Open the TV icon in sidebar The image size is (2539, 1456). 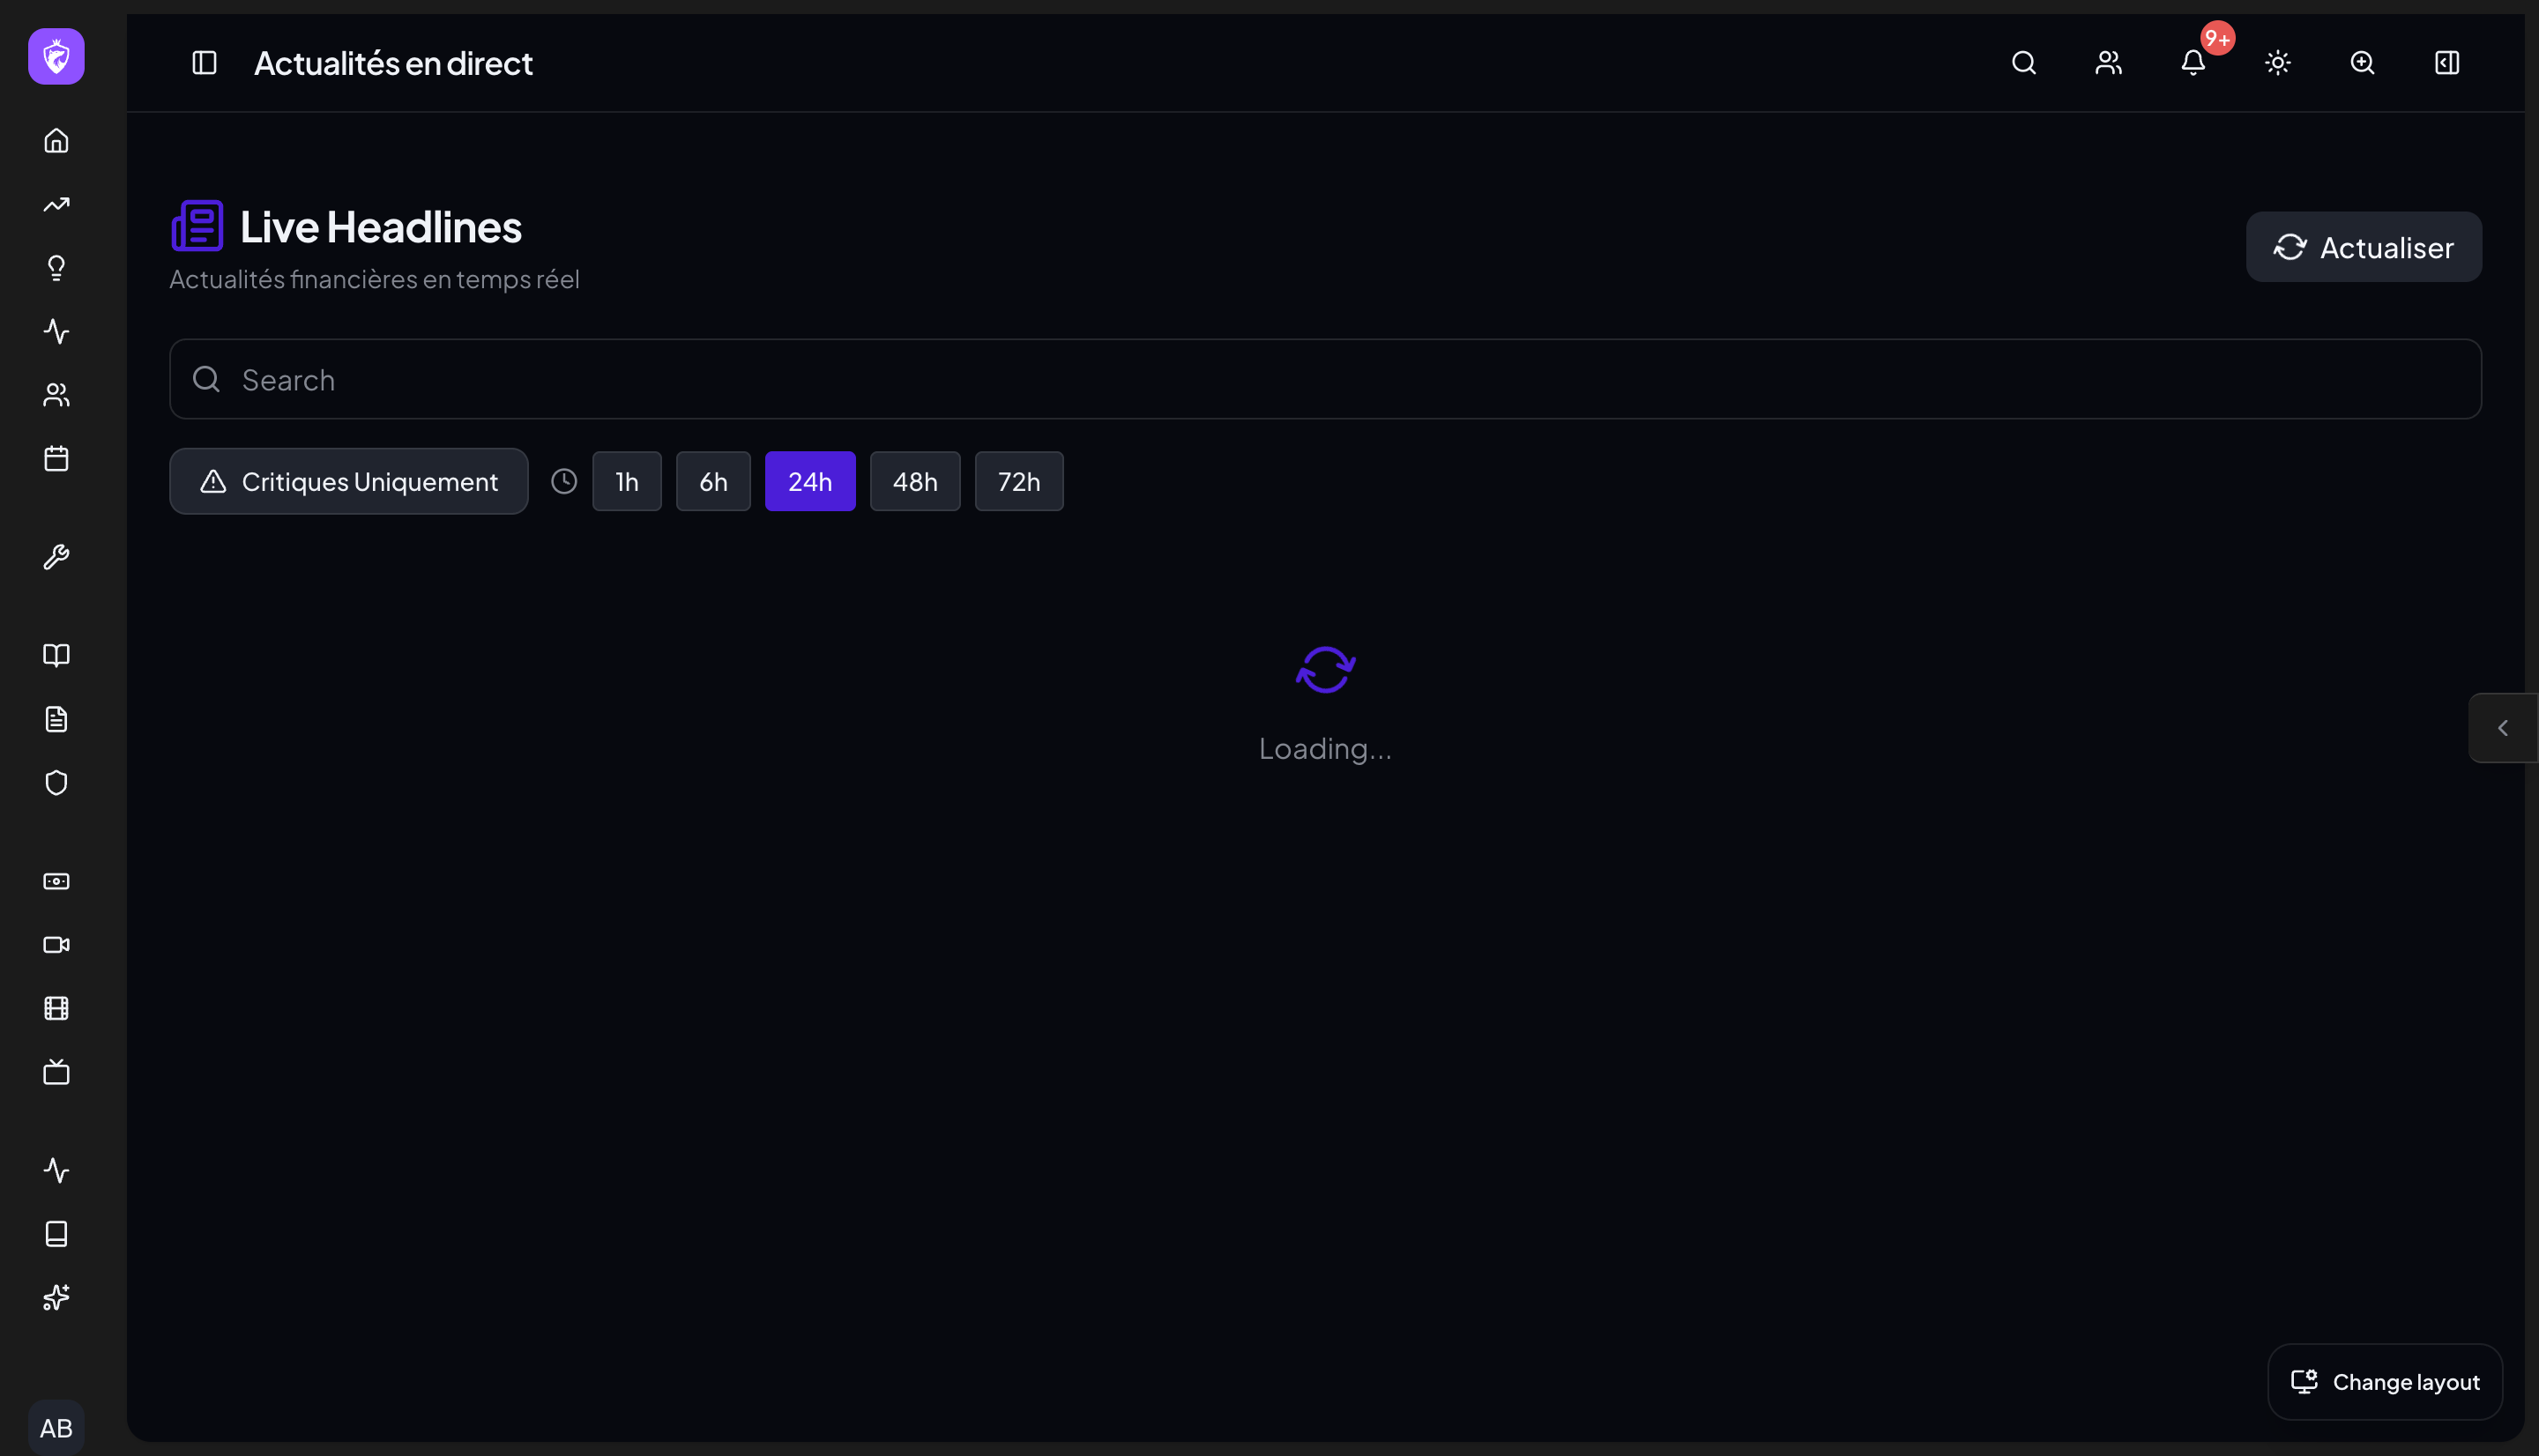(x=56, y=1072)
